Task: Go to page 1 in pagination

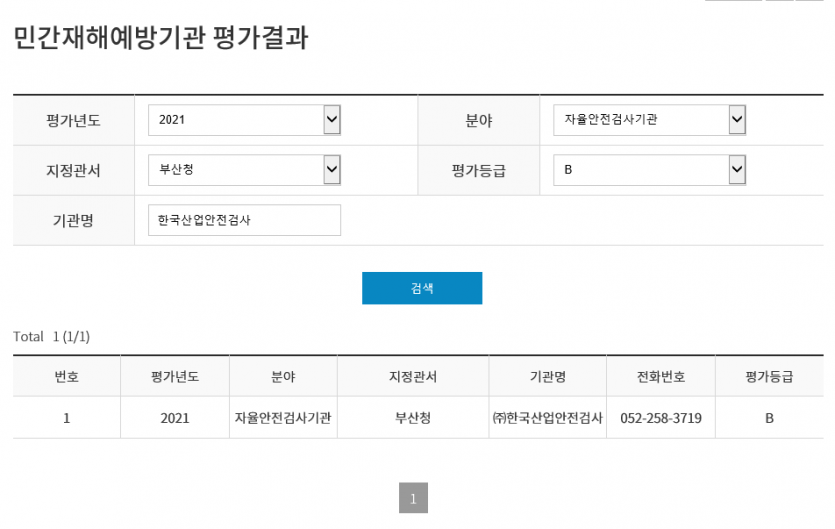Action: (413, 498)
